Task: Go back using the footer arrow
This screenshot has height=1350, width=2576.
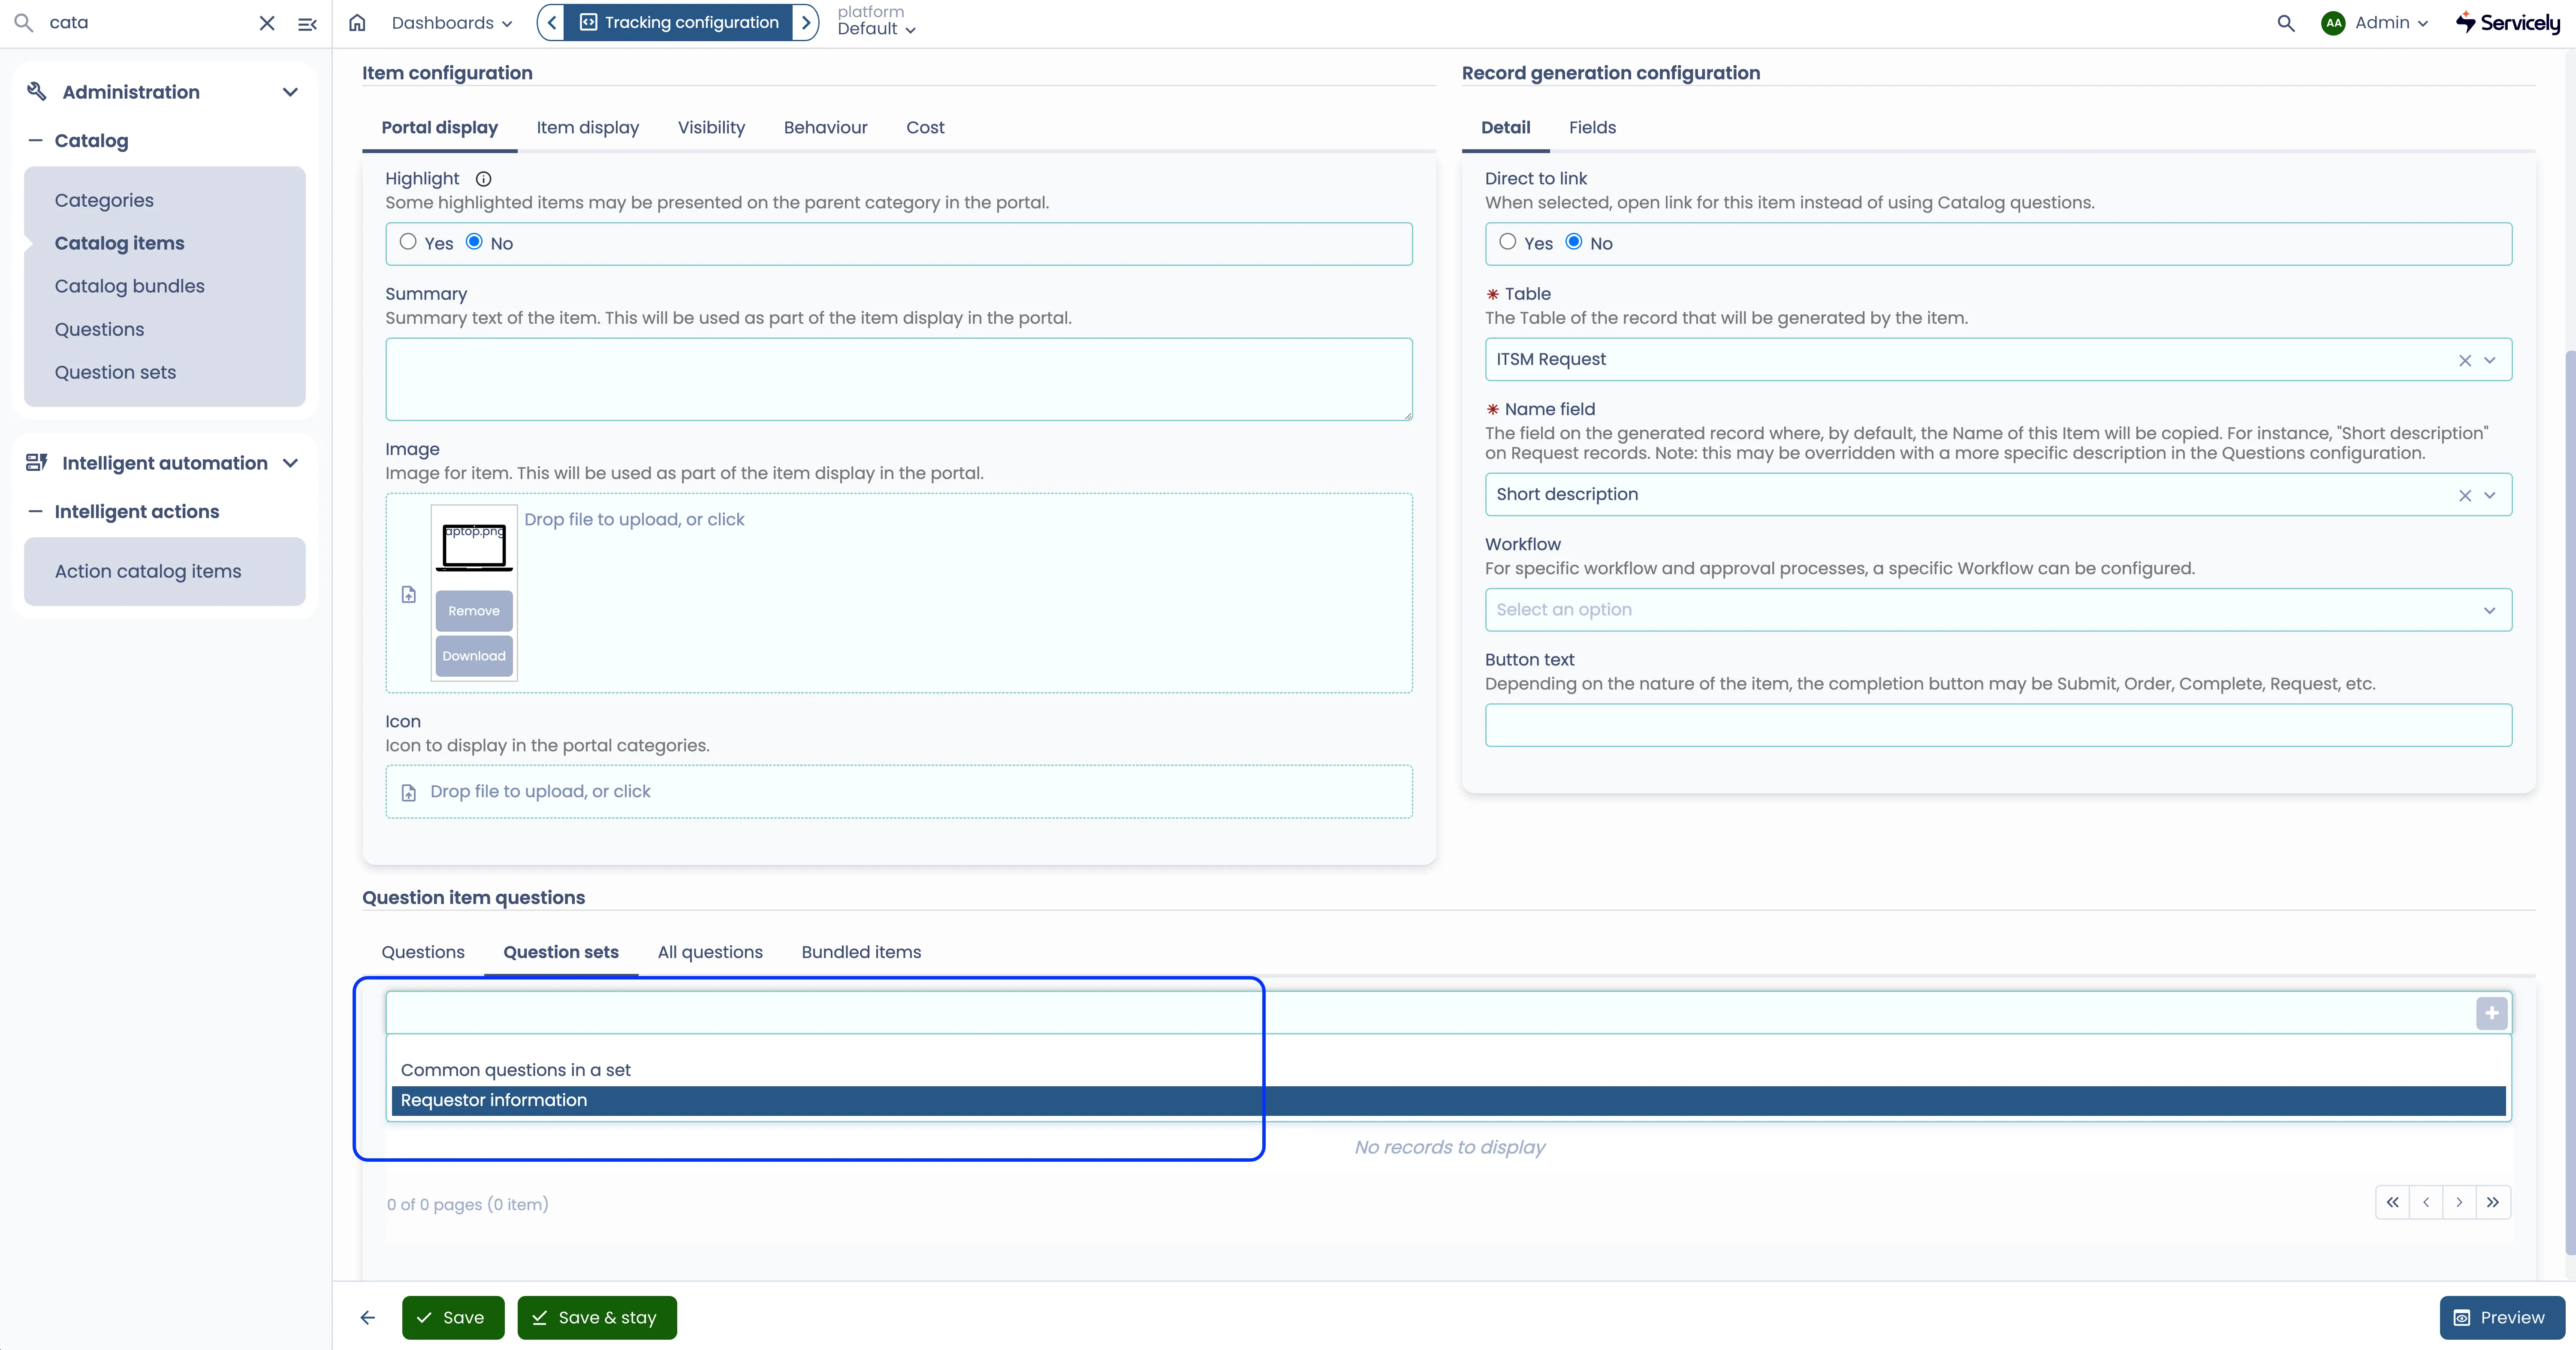Action: click(368, 1318)
